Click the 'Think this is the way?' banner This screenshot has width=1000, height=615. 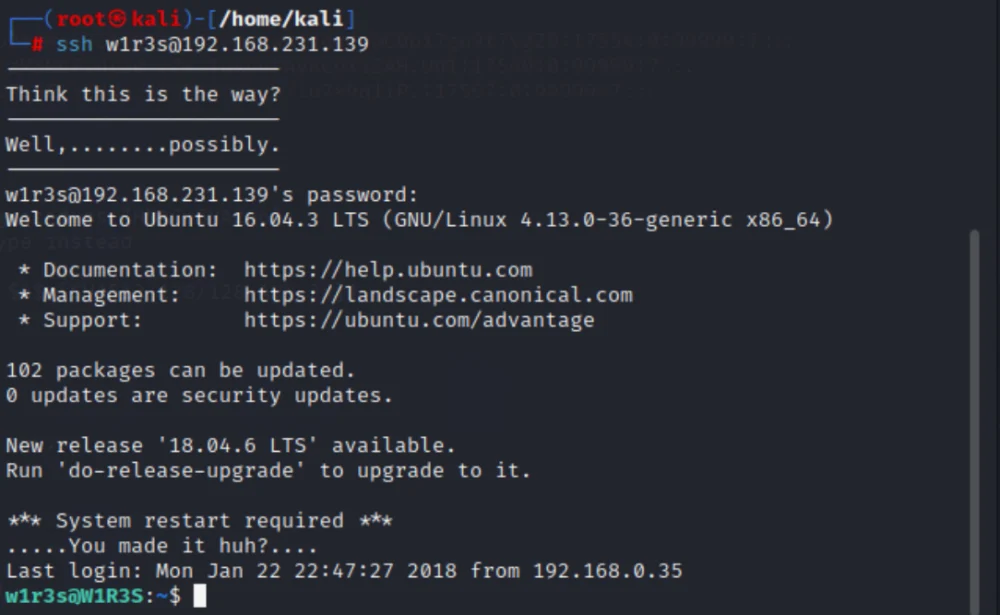pyautogui.click(x=143, y=94)
